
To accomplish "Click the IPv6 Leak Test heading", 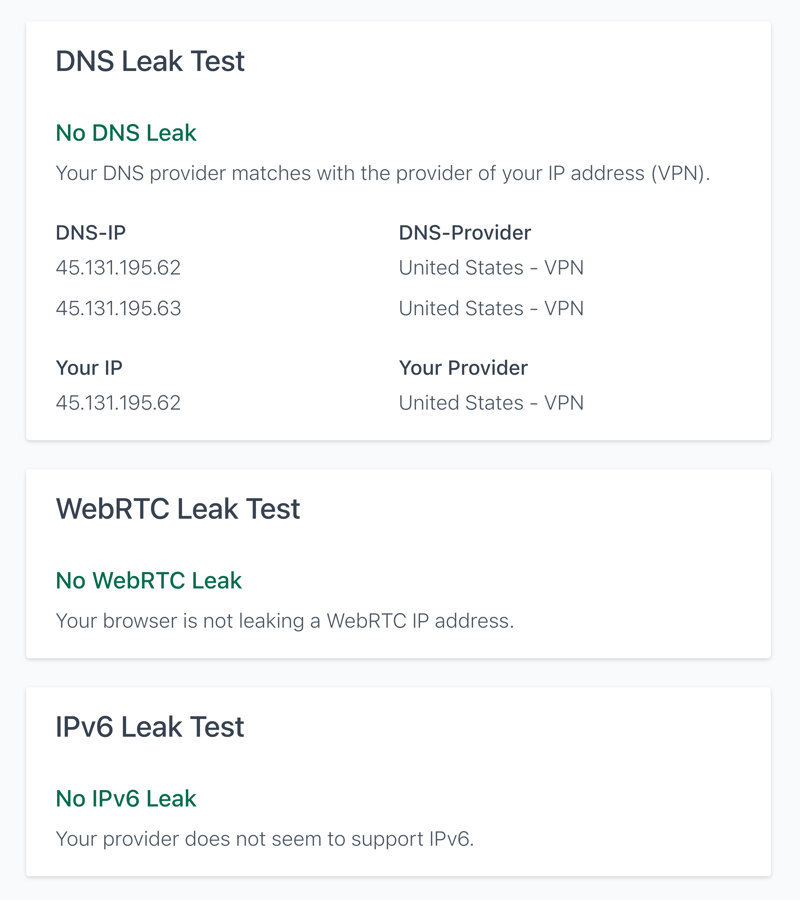I will (x=150, y=727).
